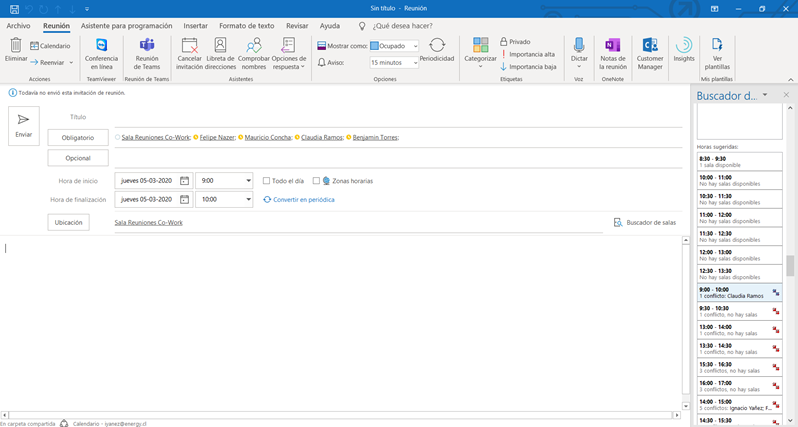The image size is (798, 427).
Task: Click Sala Reuniones Co-Work location link
Action: pyautogui.click(x=149, y=222)
